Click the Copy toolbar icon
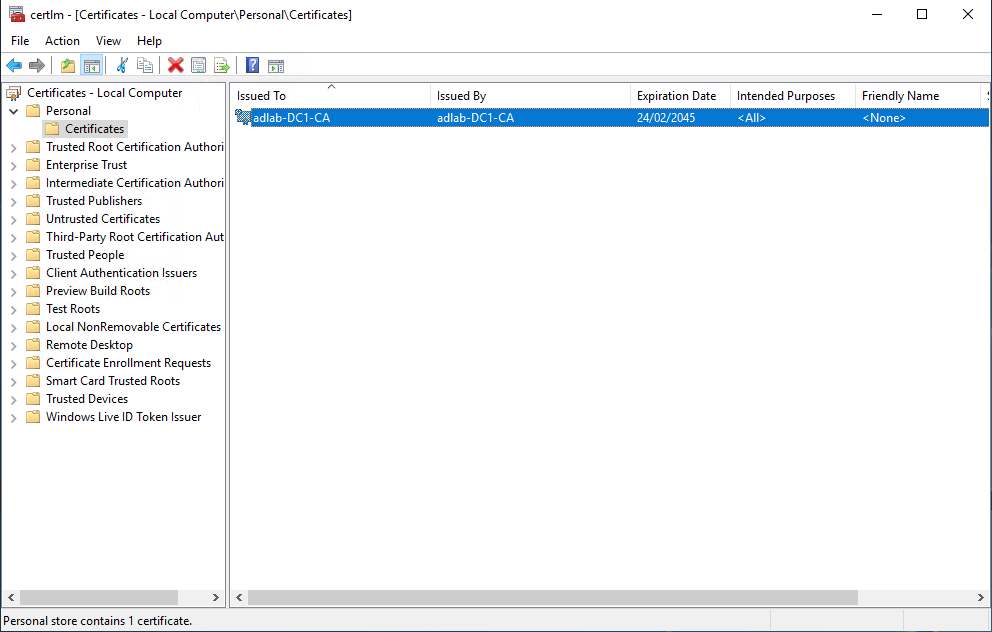The width and height of the screenshot is (992, 632). click(145, 65)
